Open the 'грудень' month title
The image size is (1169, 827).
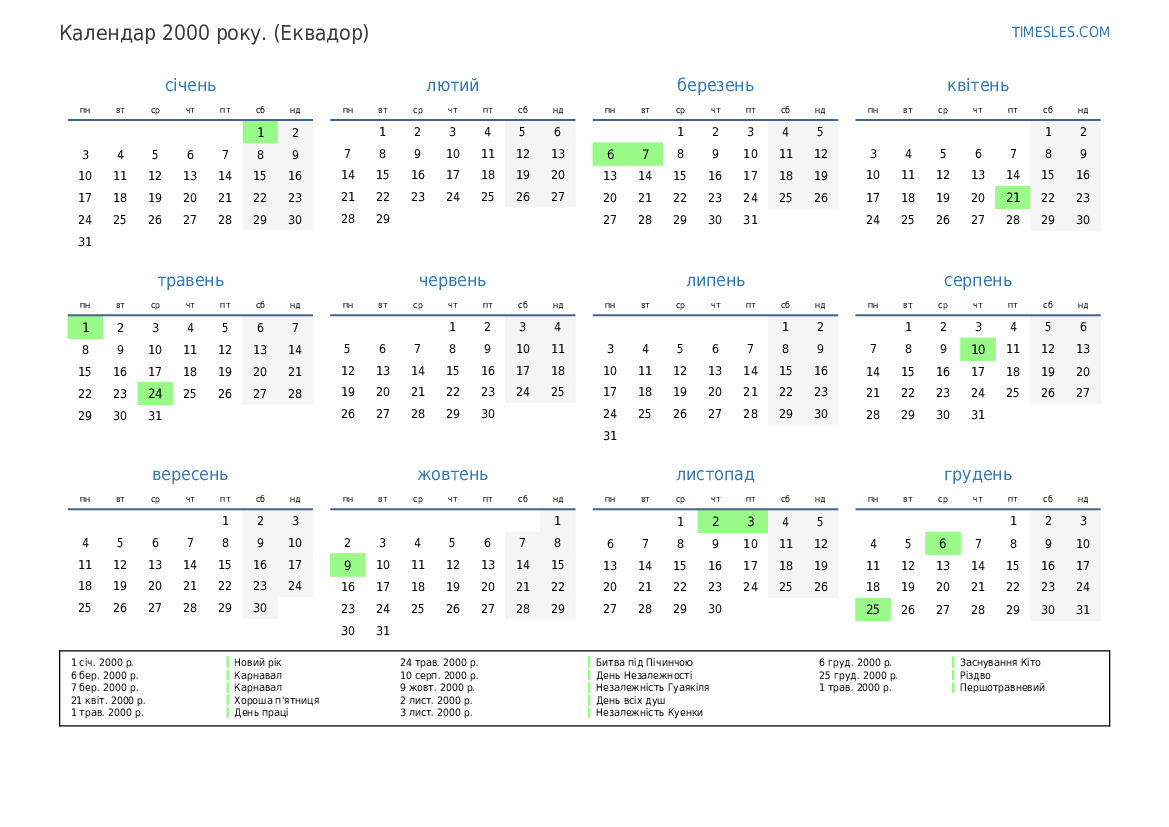(977, 475)
